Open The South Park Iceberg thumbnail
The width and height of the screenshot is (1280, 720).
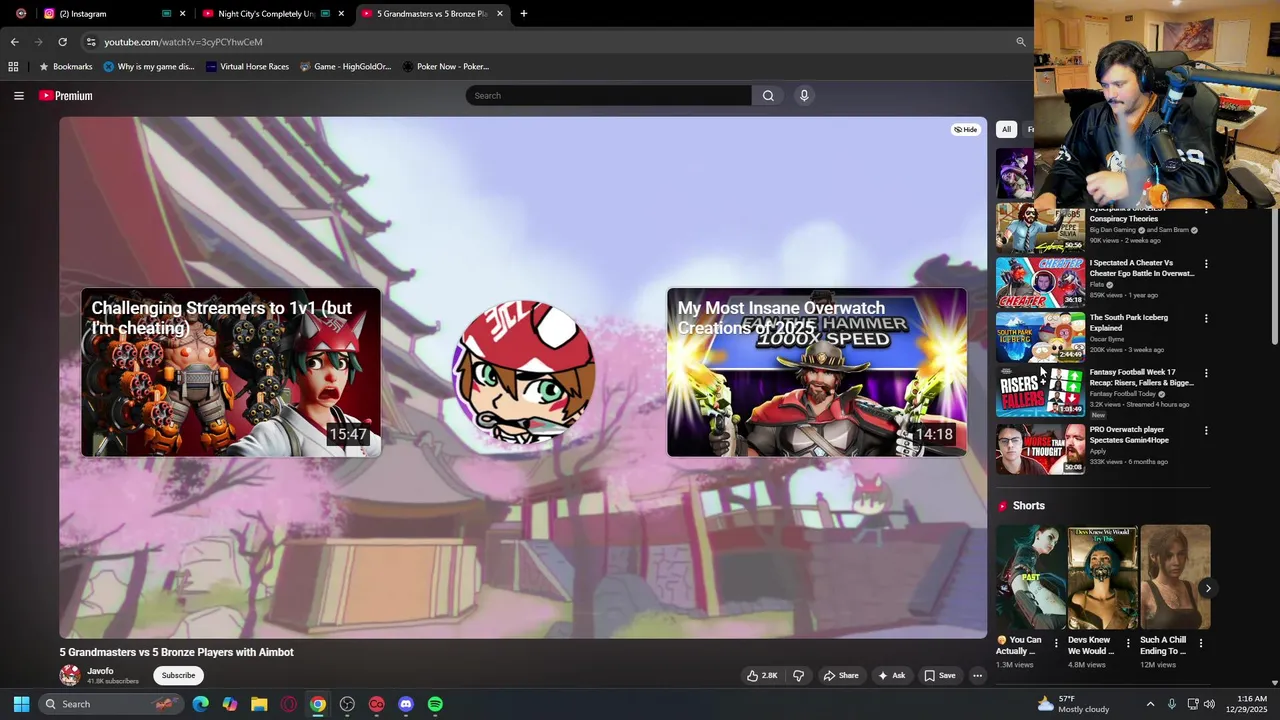coord(1040,337)
